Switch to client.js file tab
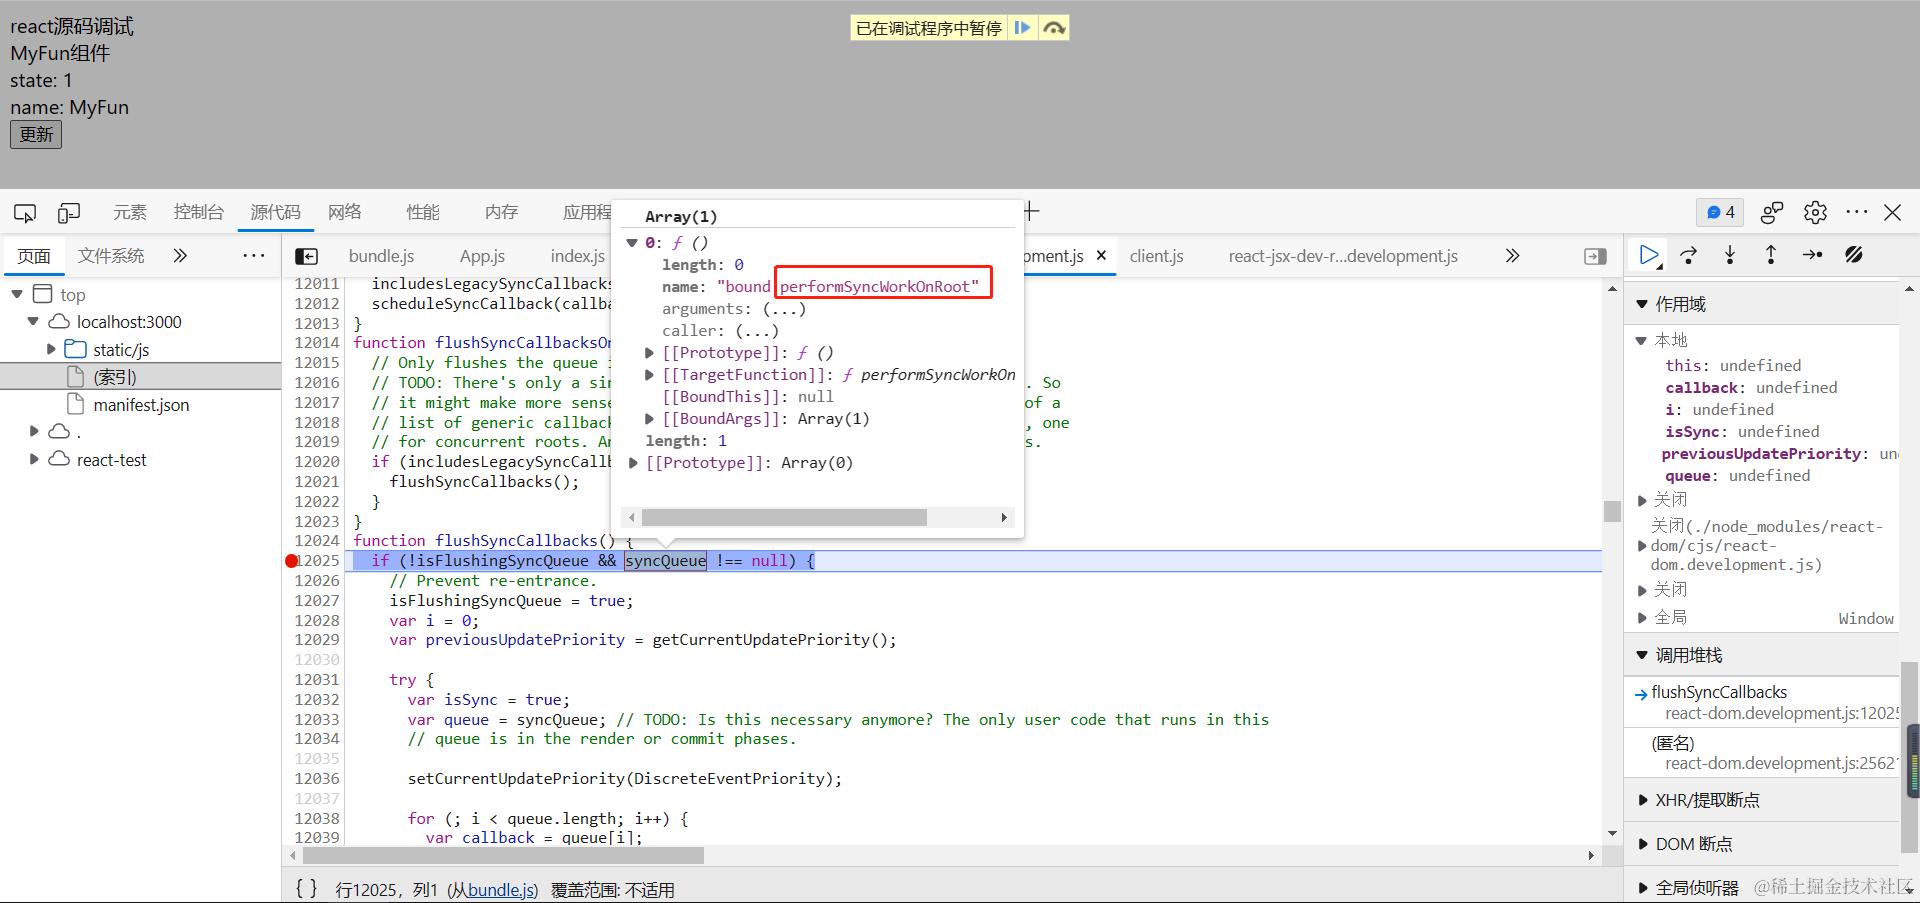 [1156, 256]
